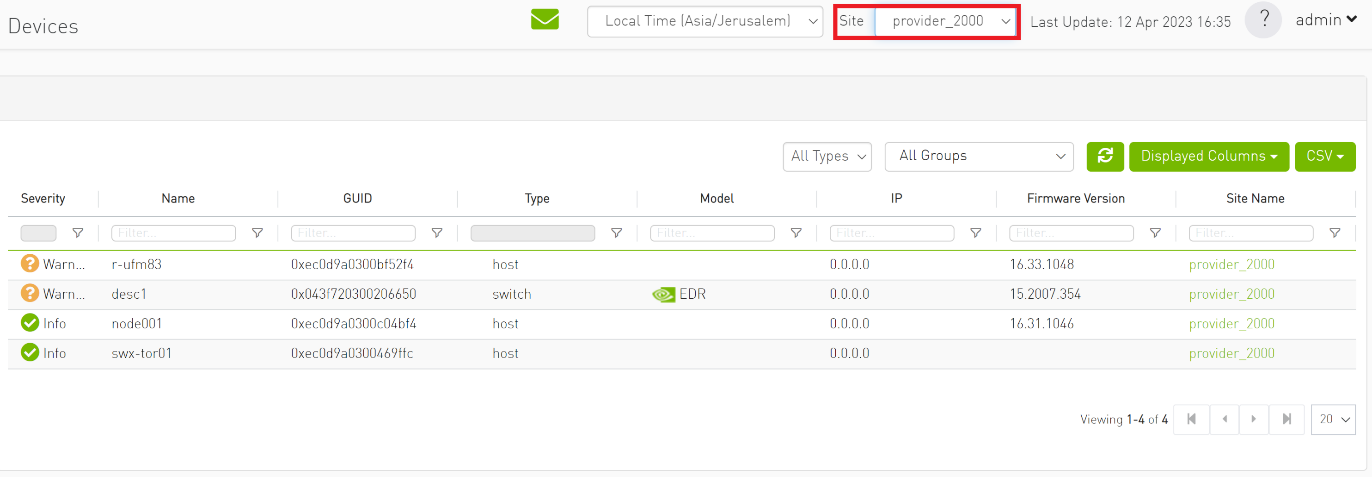This screenshot has height=477, width=1372.
Task: Open the green envelope notifications icon
Action: click(544, 20)
